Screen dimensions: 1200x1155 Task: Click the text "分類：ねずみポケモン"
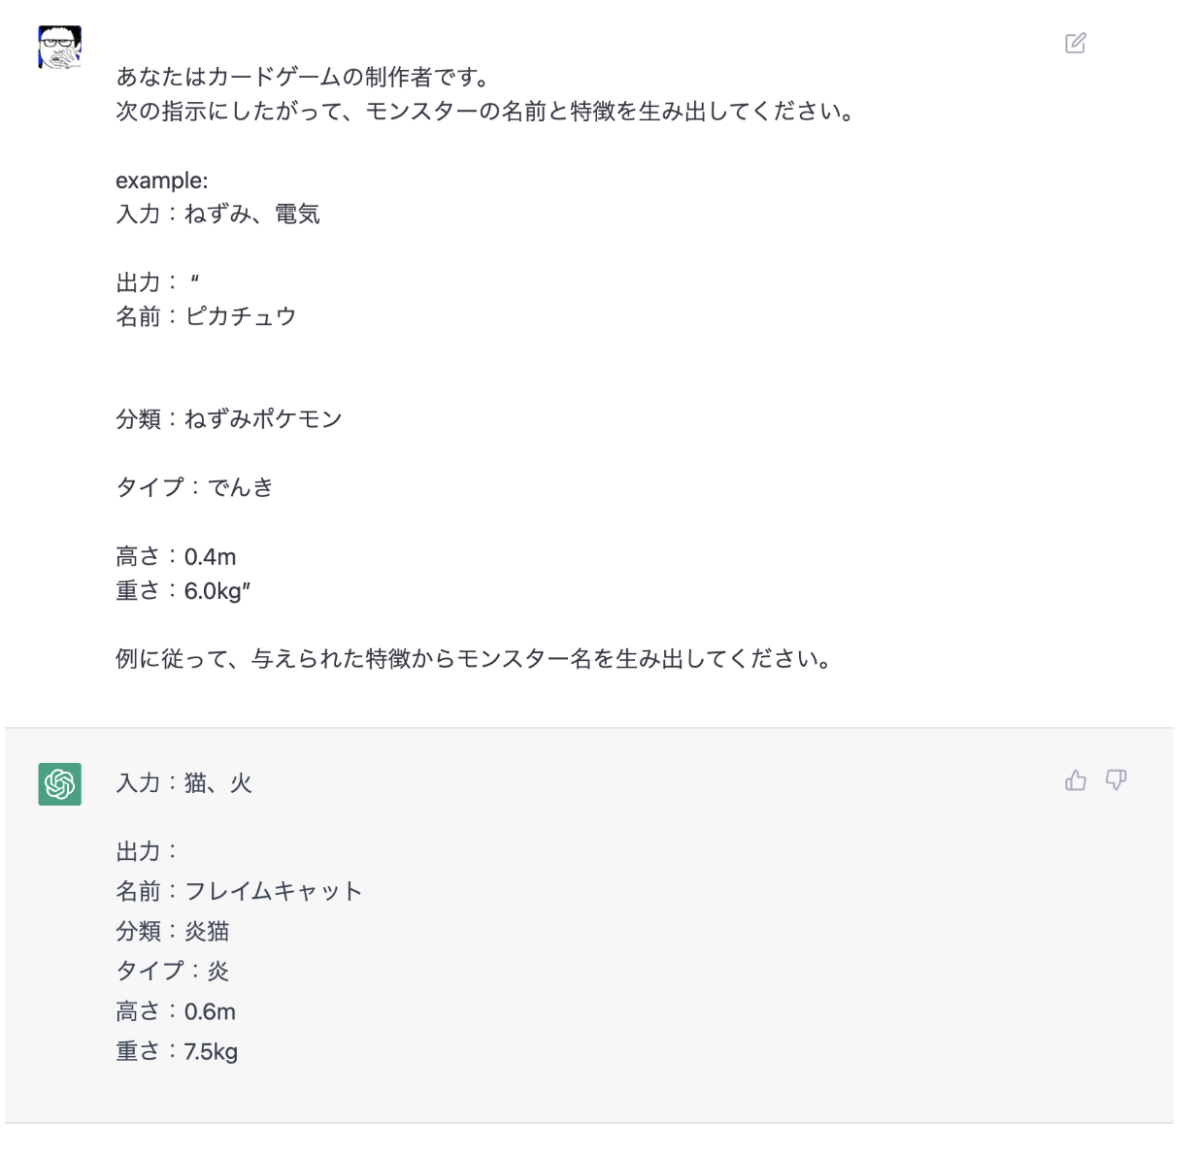click(229, 419)
